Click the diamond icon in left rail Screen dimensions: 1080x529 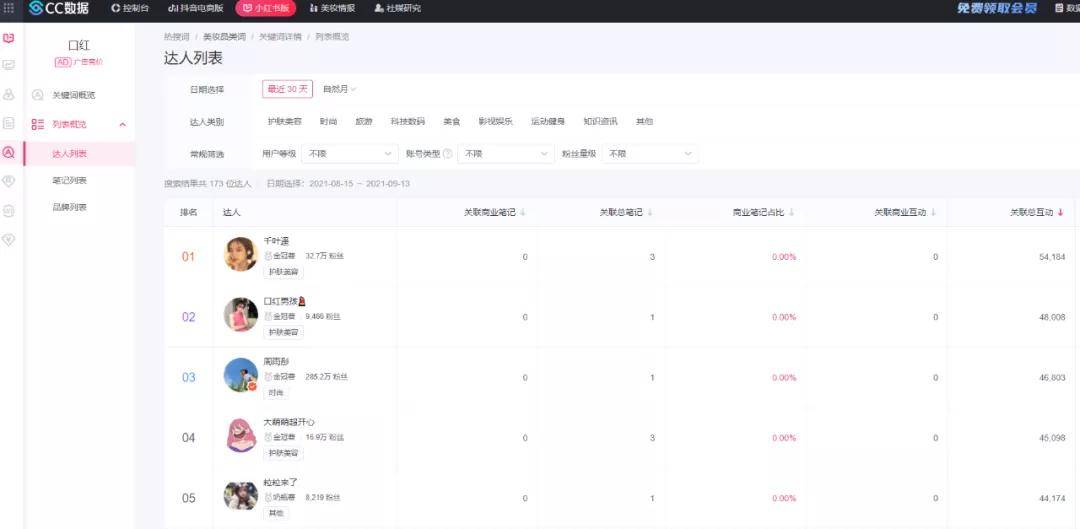click(x=9, y=240)
